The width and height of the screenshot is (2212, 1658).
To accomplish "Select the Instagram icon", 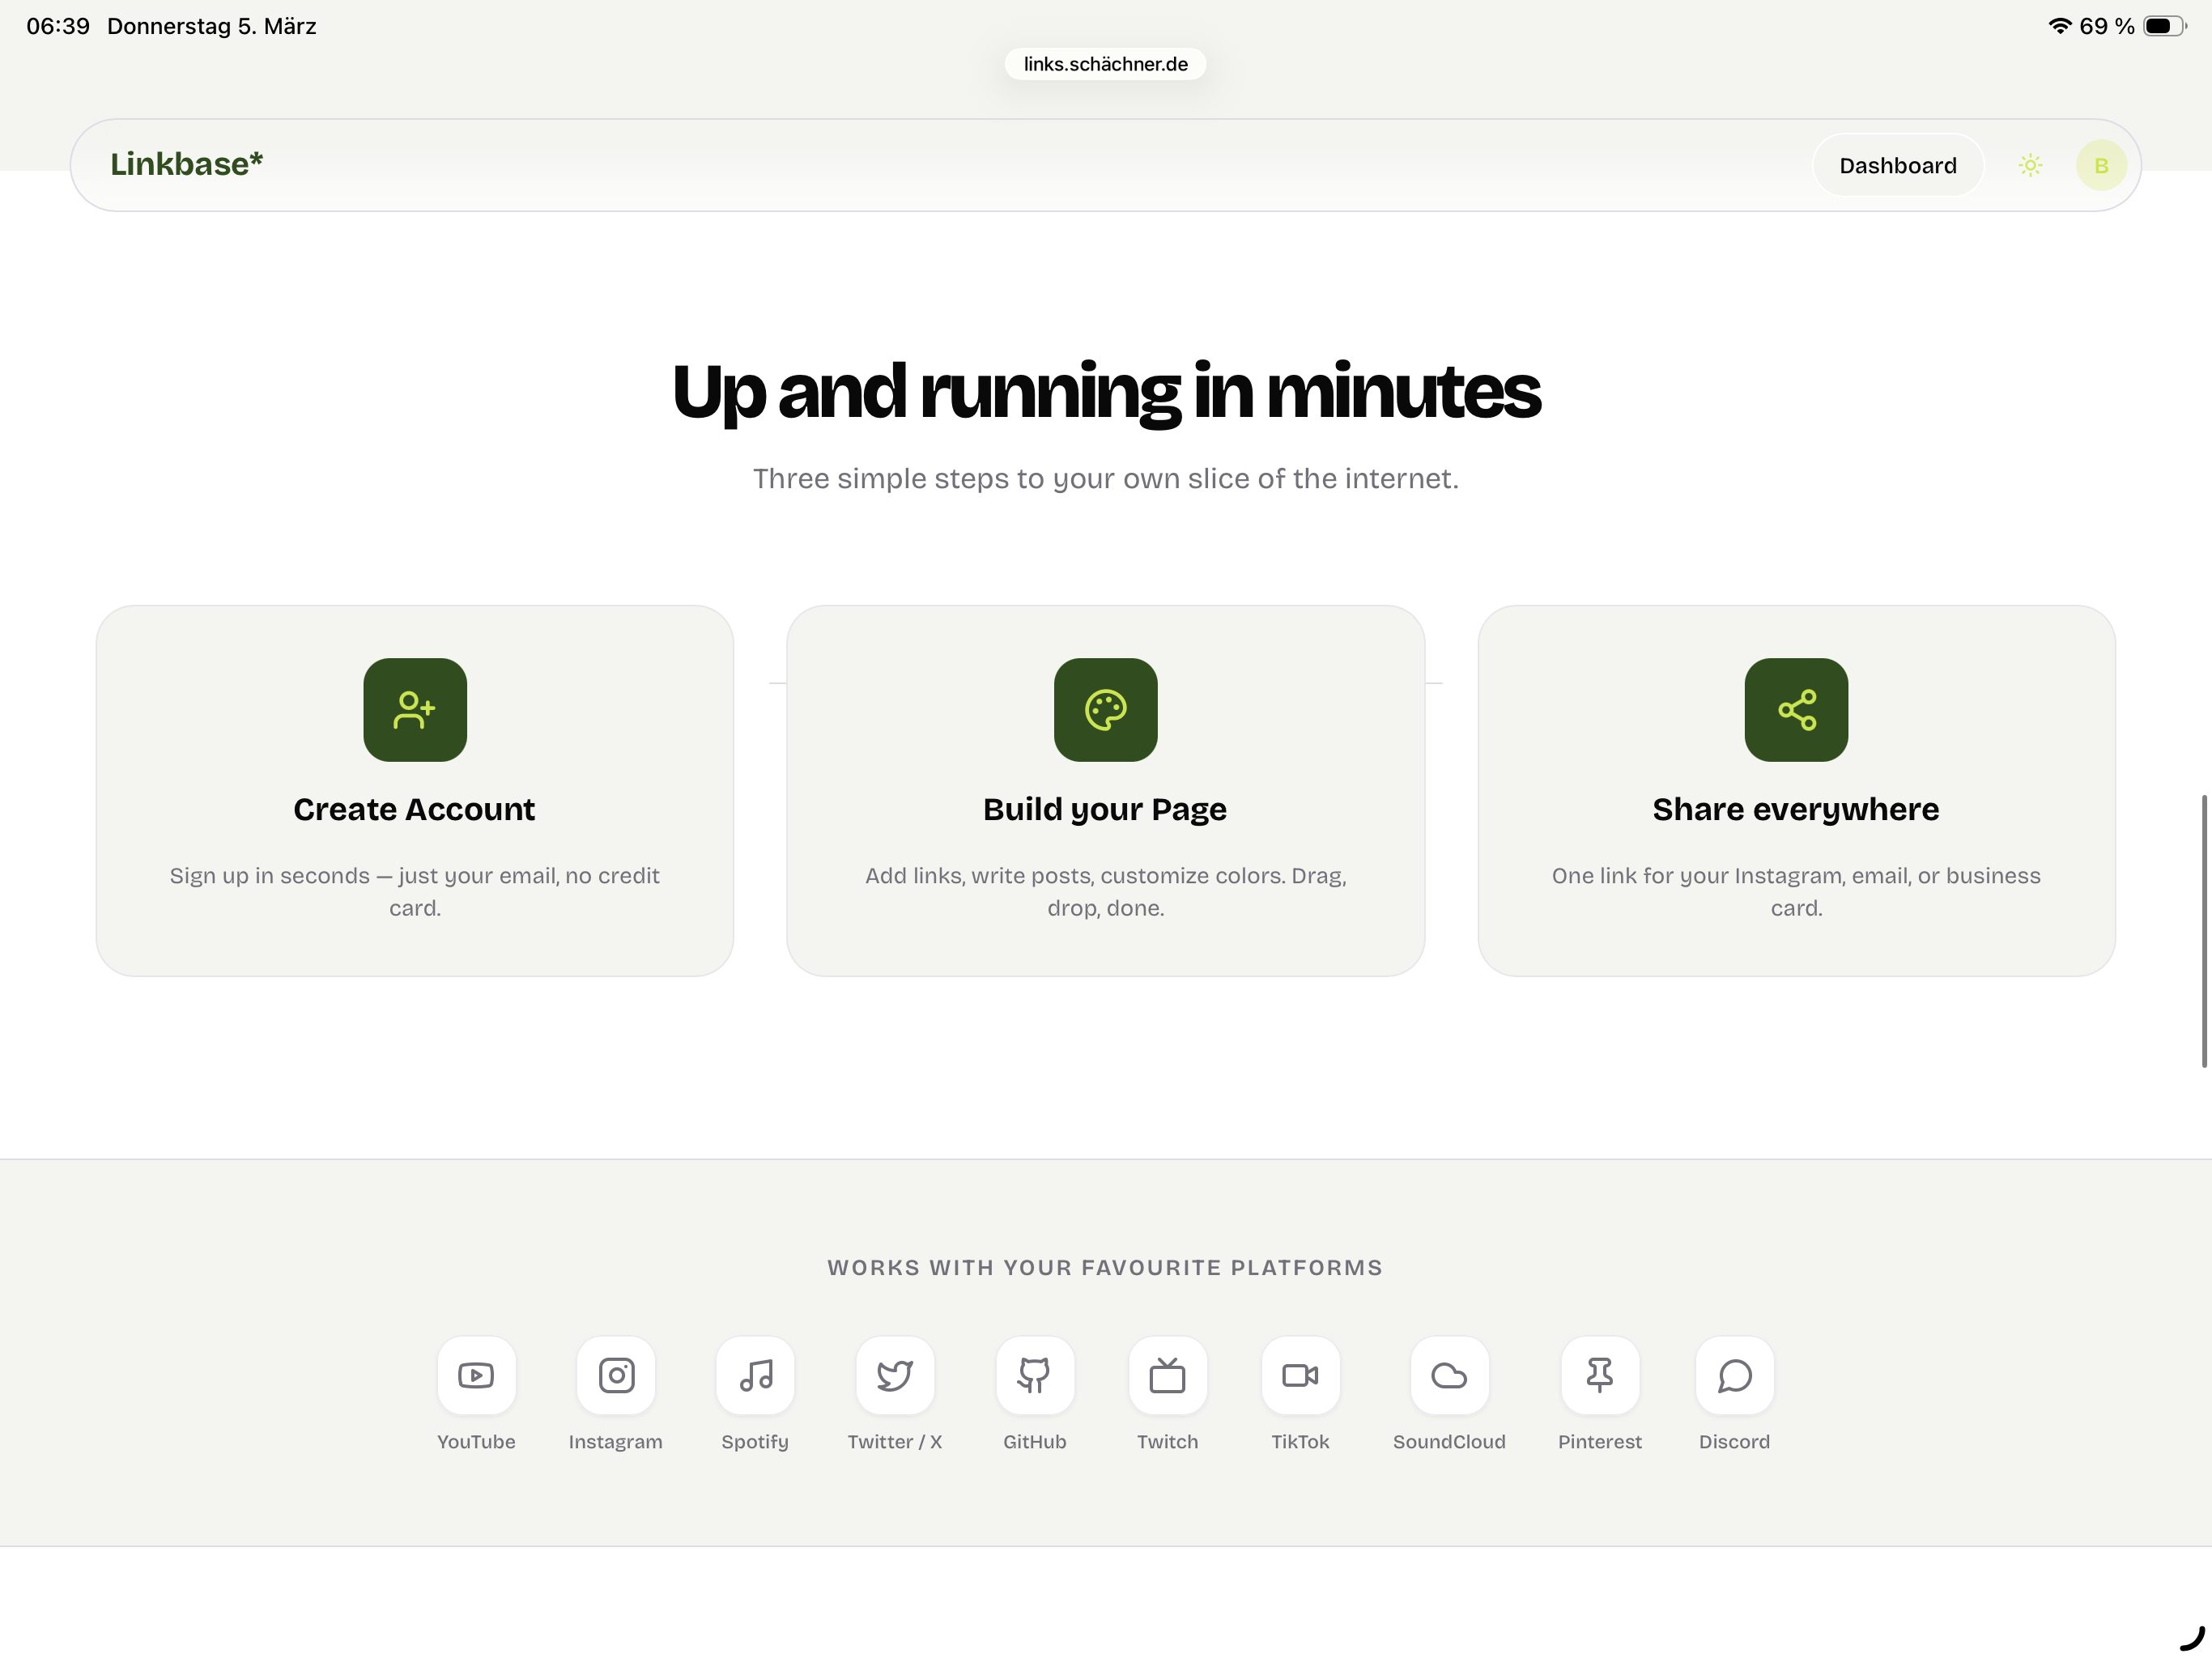I will pyautogui.click(x=616, y=1376).
